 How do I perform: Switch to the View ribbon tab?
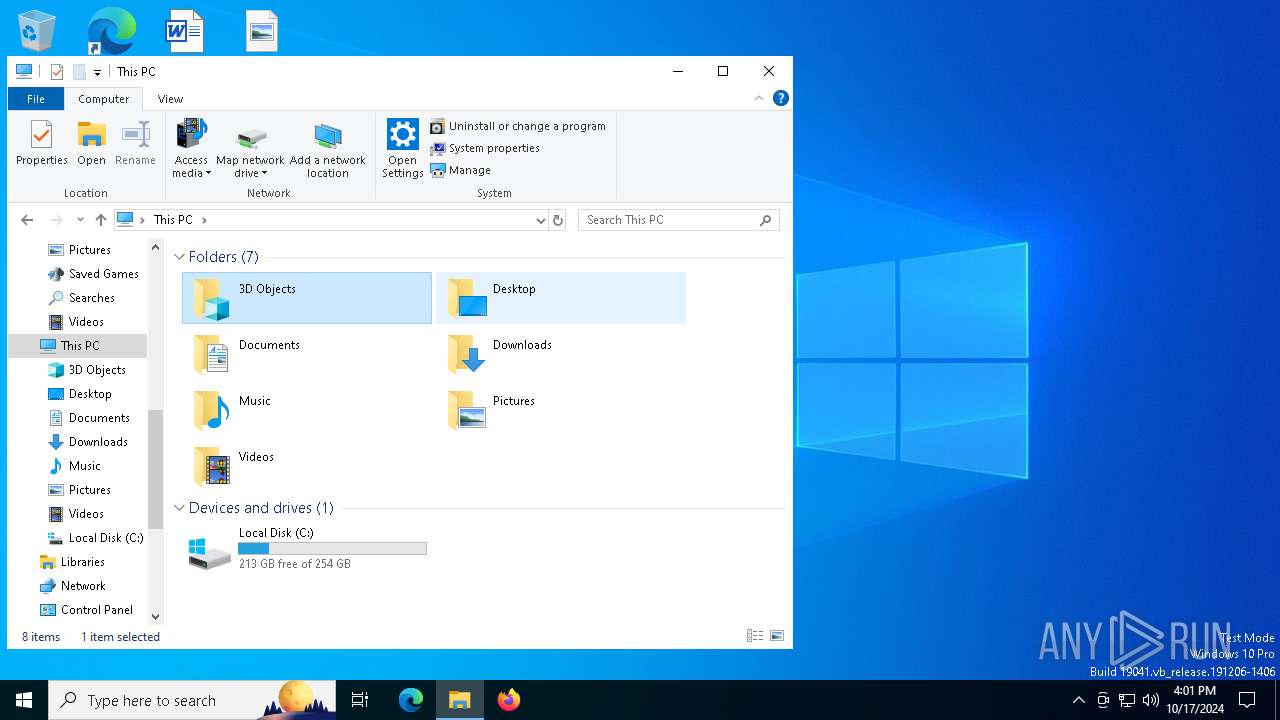[x=170, y=99]
